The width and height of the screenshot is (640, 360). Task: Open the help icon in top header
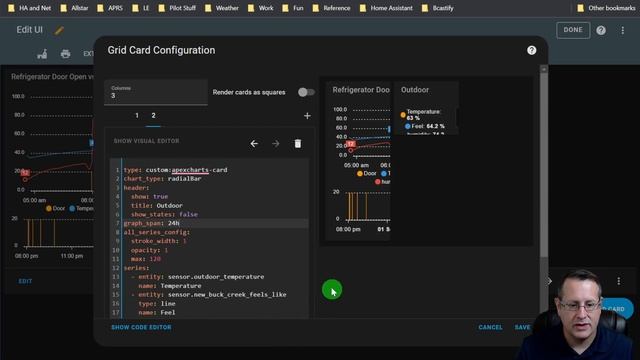601,30
